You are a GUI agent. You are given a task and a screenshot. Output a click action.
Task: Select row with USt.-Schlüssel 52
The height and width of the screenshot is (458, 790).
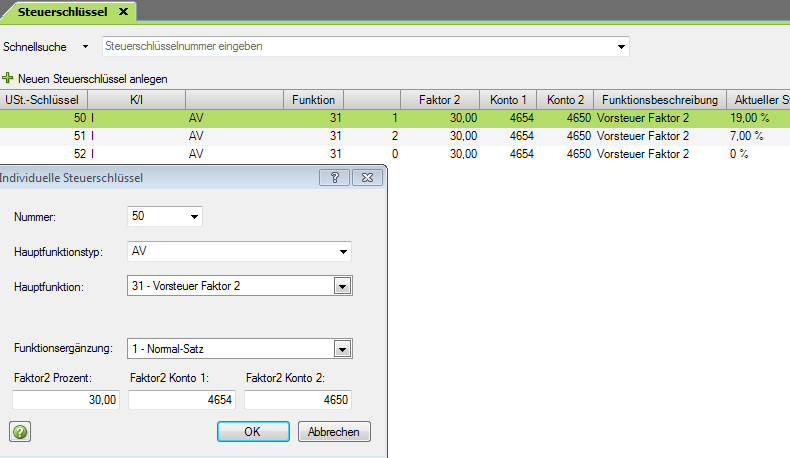395,154
